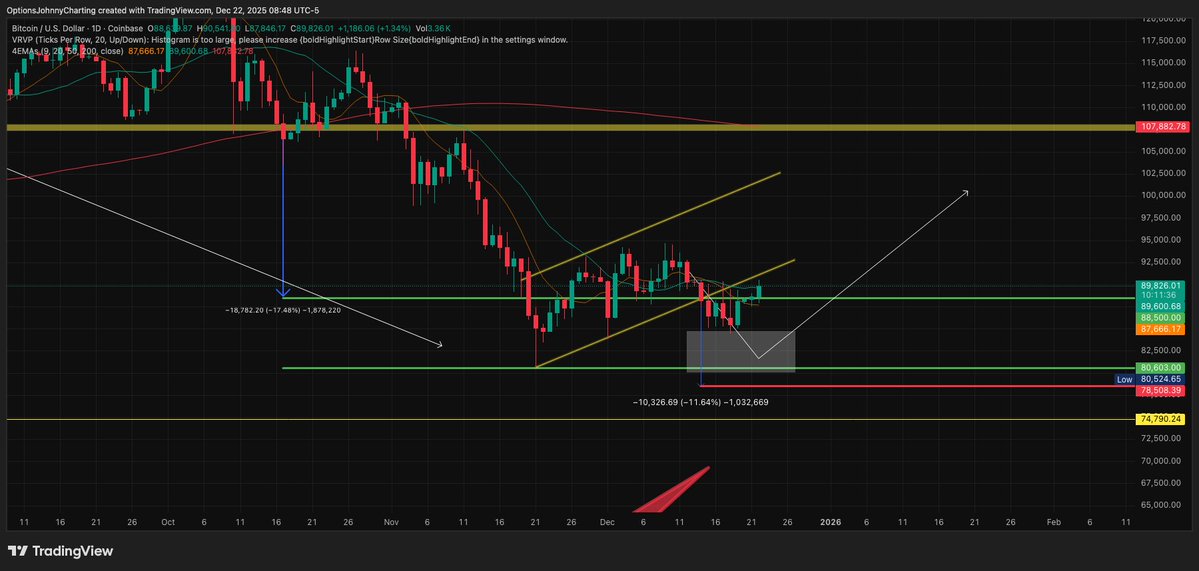Click the header text "OptionsJohnnyCharting created with TradingView.com"
1199x571 pixels.
[x=108, y=11]
